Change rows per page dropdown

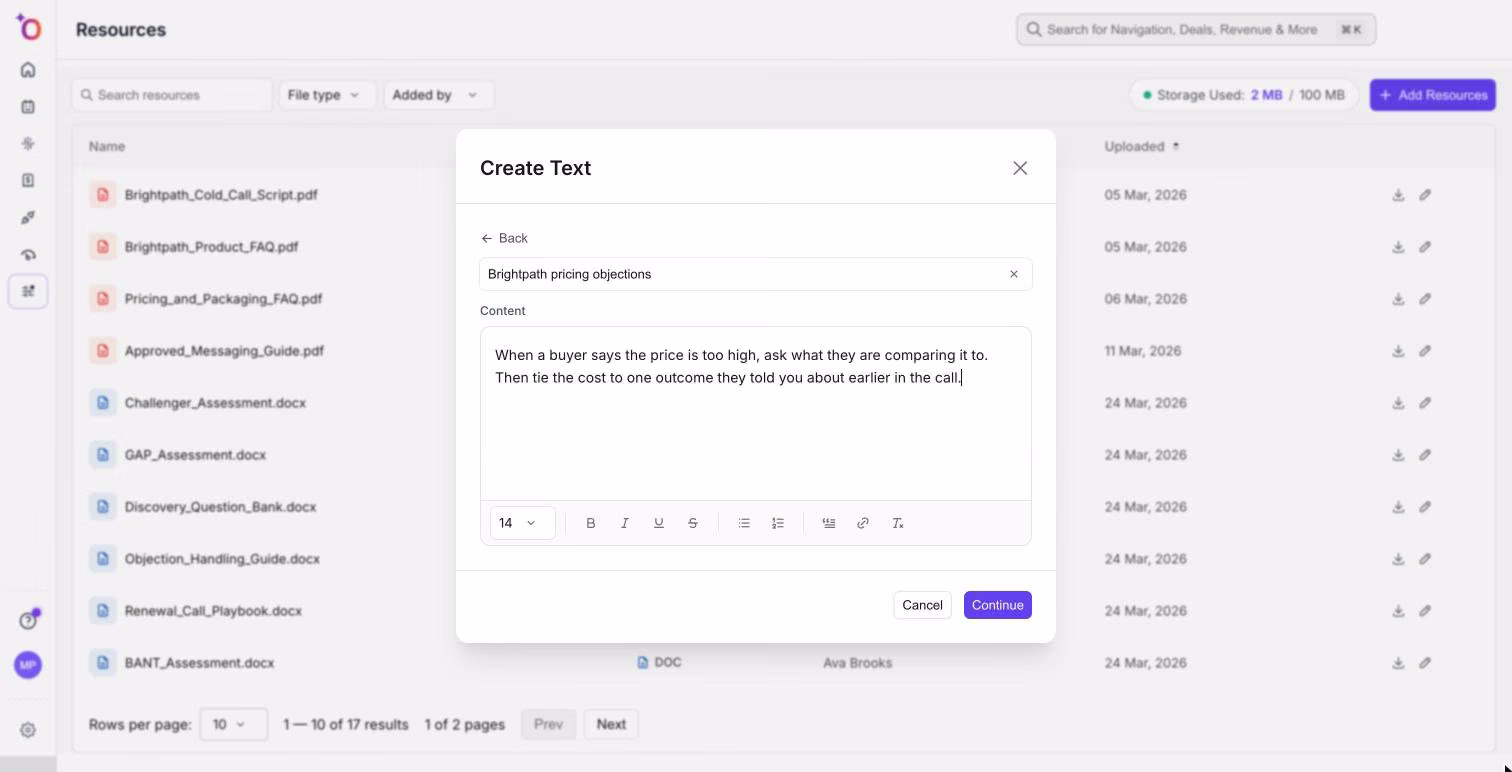233,724
